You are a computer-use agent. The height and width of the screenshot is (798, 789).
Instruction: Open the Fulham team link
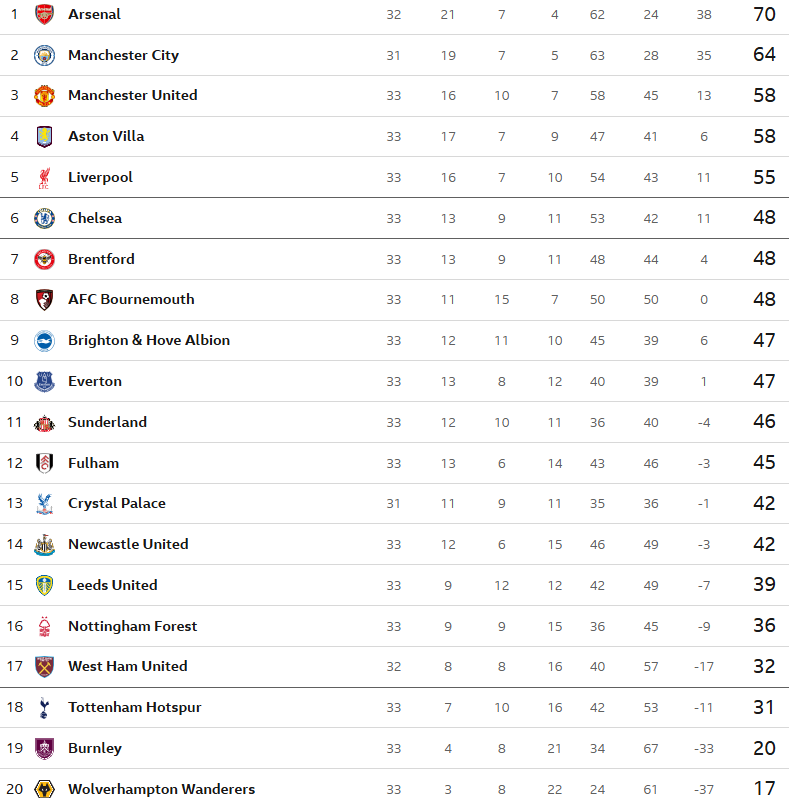[93, 463]
